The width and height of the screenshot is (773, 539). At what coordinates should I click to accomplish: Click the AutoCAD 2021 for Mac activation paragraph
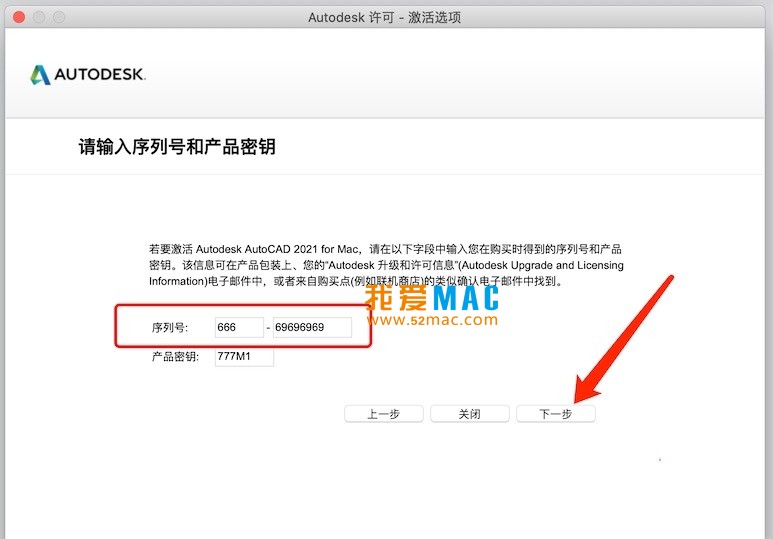pyautogui.click(x=386, y=265)
